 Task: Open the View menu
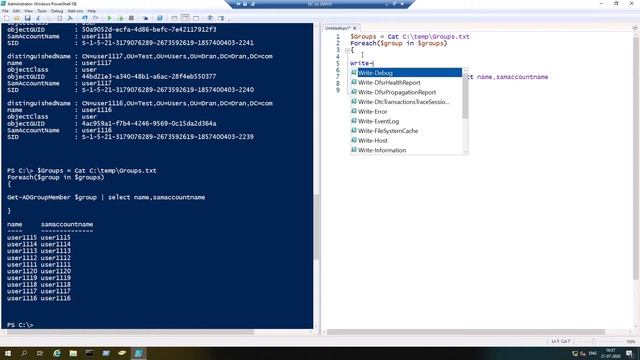29,11
